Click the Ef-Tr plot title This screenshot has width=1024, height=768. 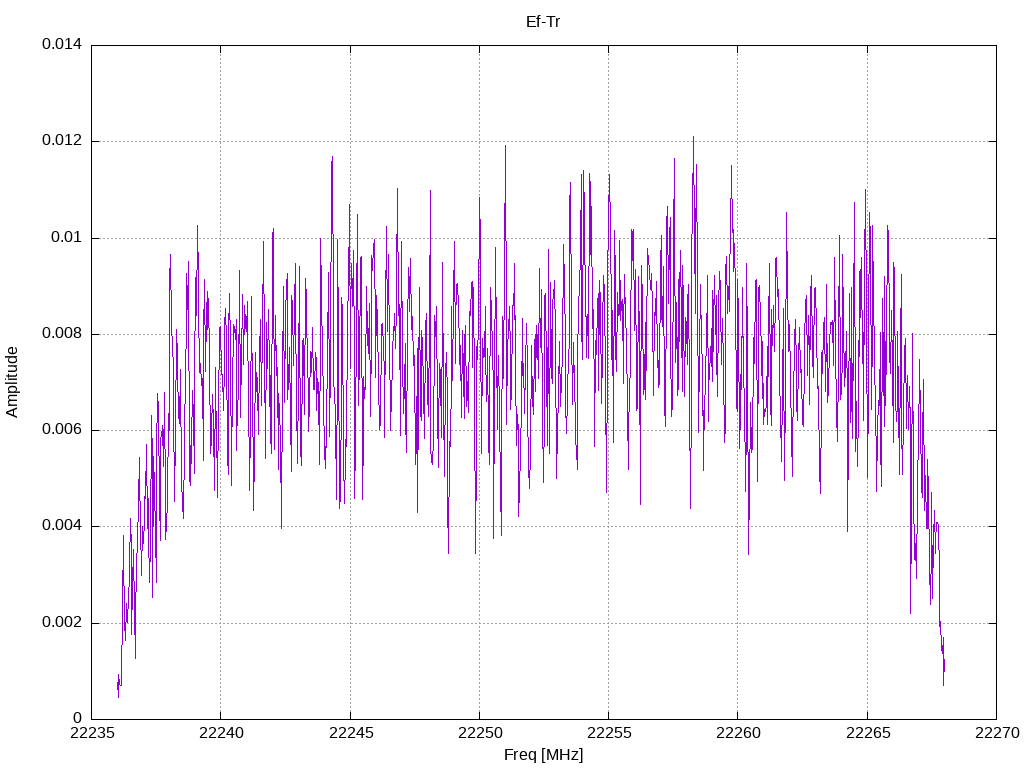[543, 22]
